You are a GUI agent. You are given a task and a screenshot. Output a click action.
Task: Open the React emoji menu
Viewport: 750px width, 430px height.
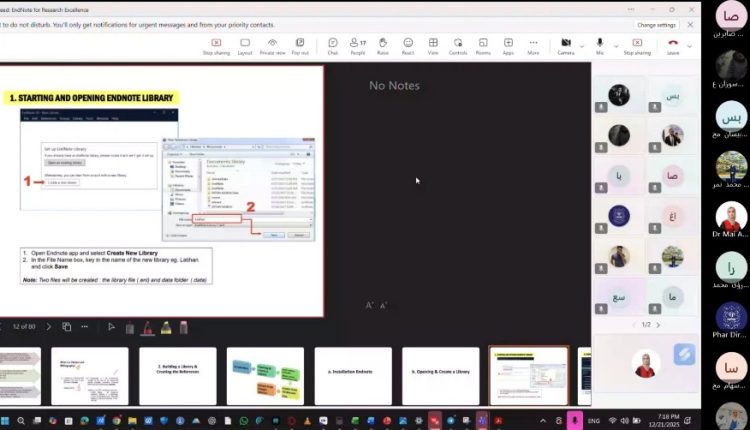pyautogui.click(x=408, y=45)
